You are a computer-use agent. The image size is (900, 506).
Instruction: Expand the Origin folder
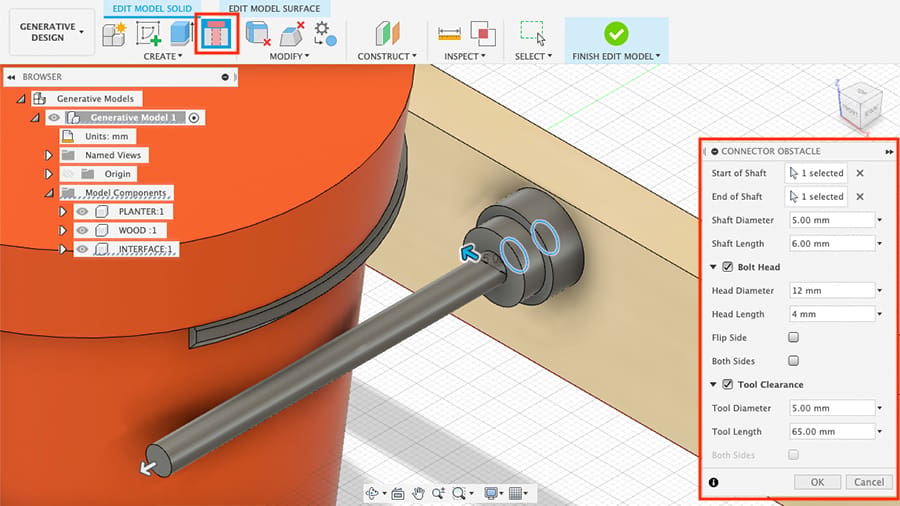(x=48, y=173)
